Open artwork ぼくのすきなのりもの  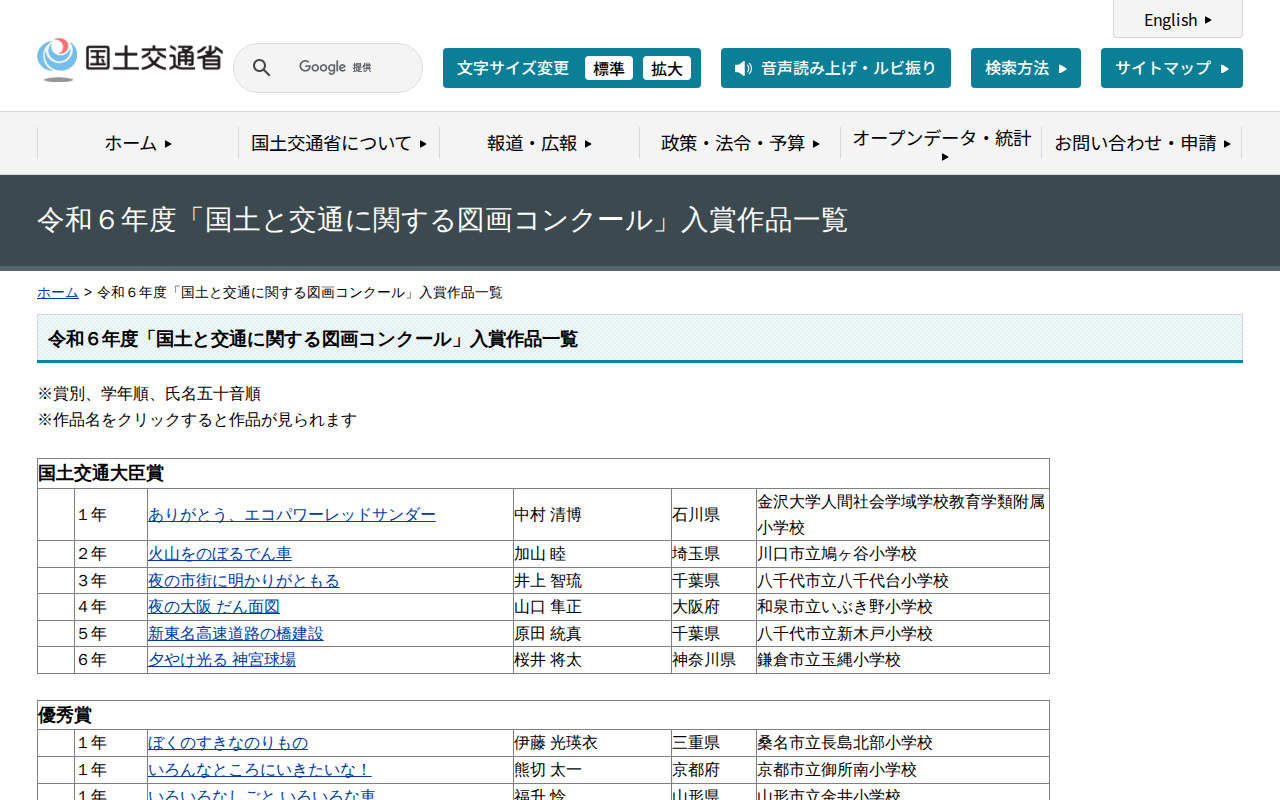(x=228, y=743)
